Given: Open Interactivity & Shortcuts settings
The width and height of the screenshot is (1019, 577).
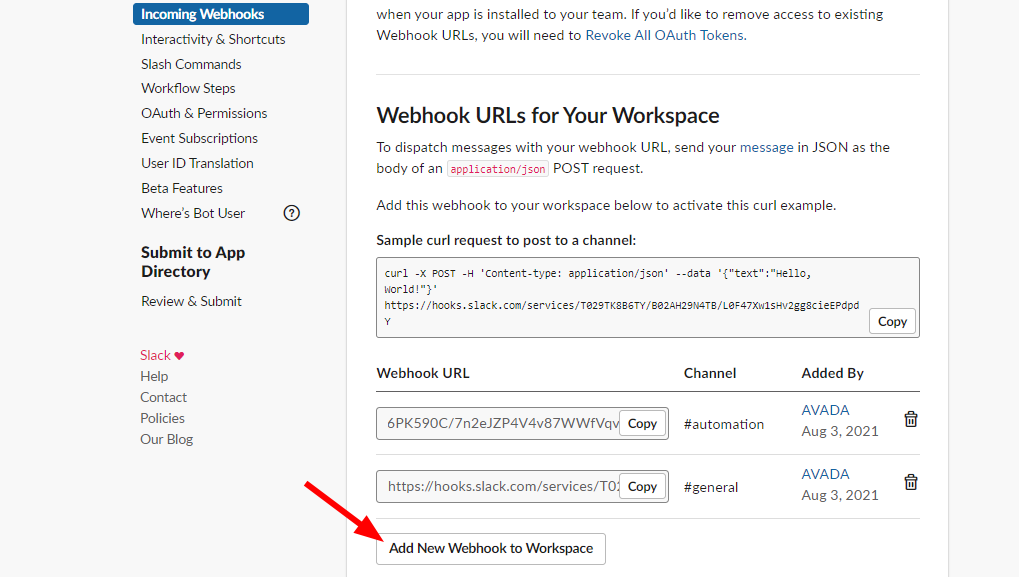Looking at the screenshot, I should click(213, 39).
